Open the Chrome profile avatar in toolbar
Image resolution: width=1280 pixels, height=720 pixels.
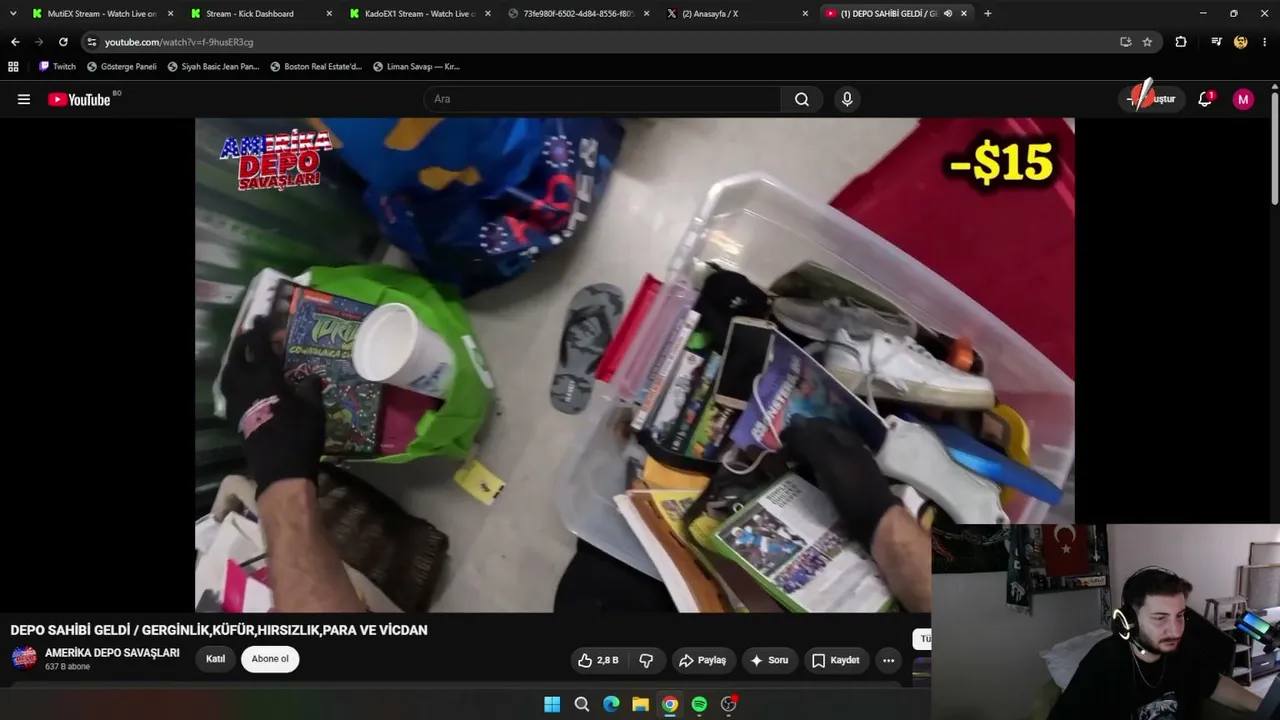1241,42
